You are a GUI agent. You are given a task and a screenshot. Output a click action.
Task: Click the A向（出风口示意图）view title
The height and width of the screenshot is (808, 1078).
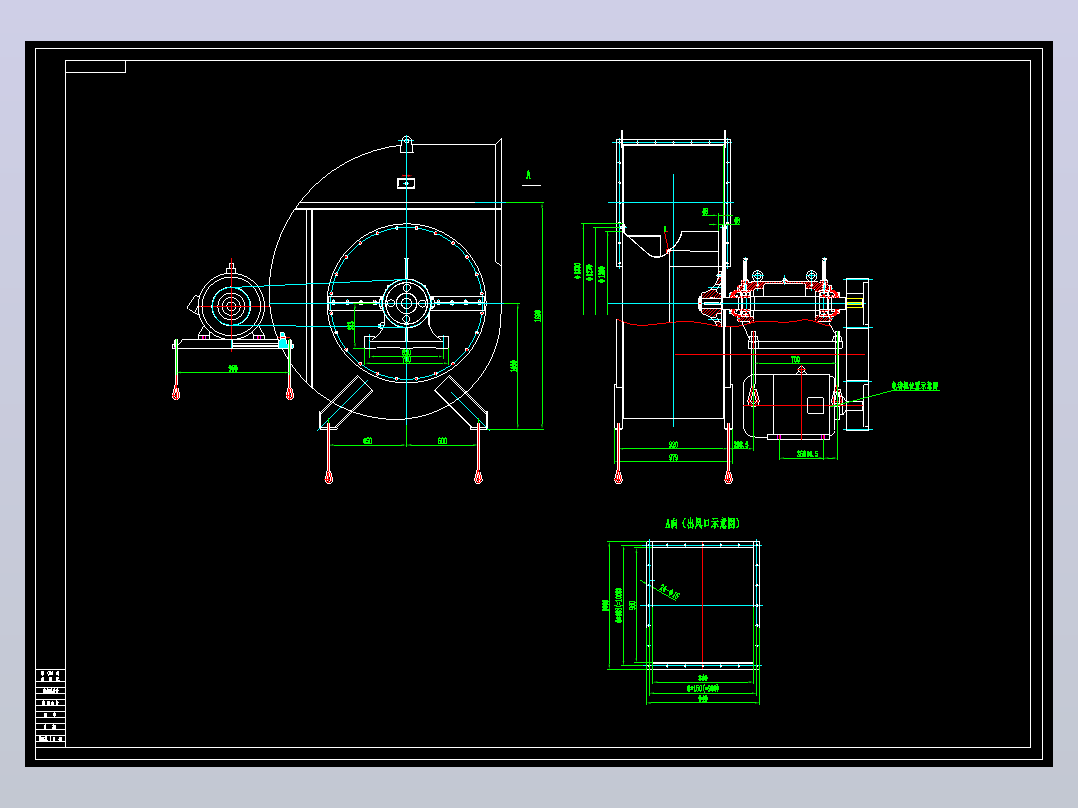tap(702, 523)
